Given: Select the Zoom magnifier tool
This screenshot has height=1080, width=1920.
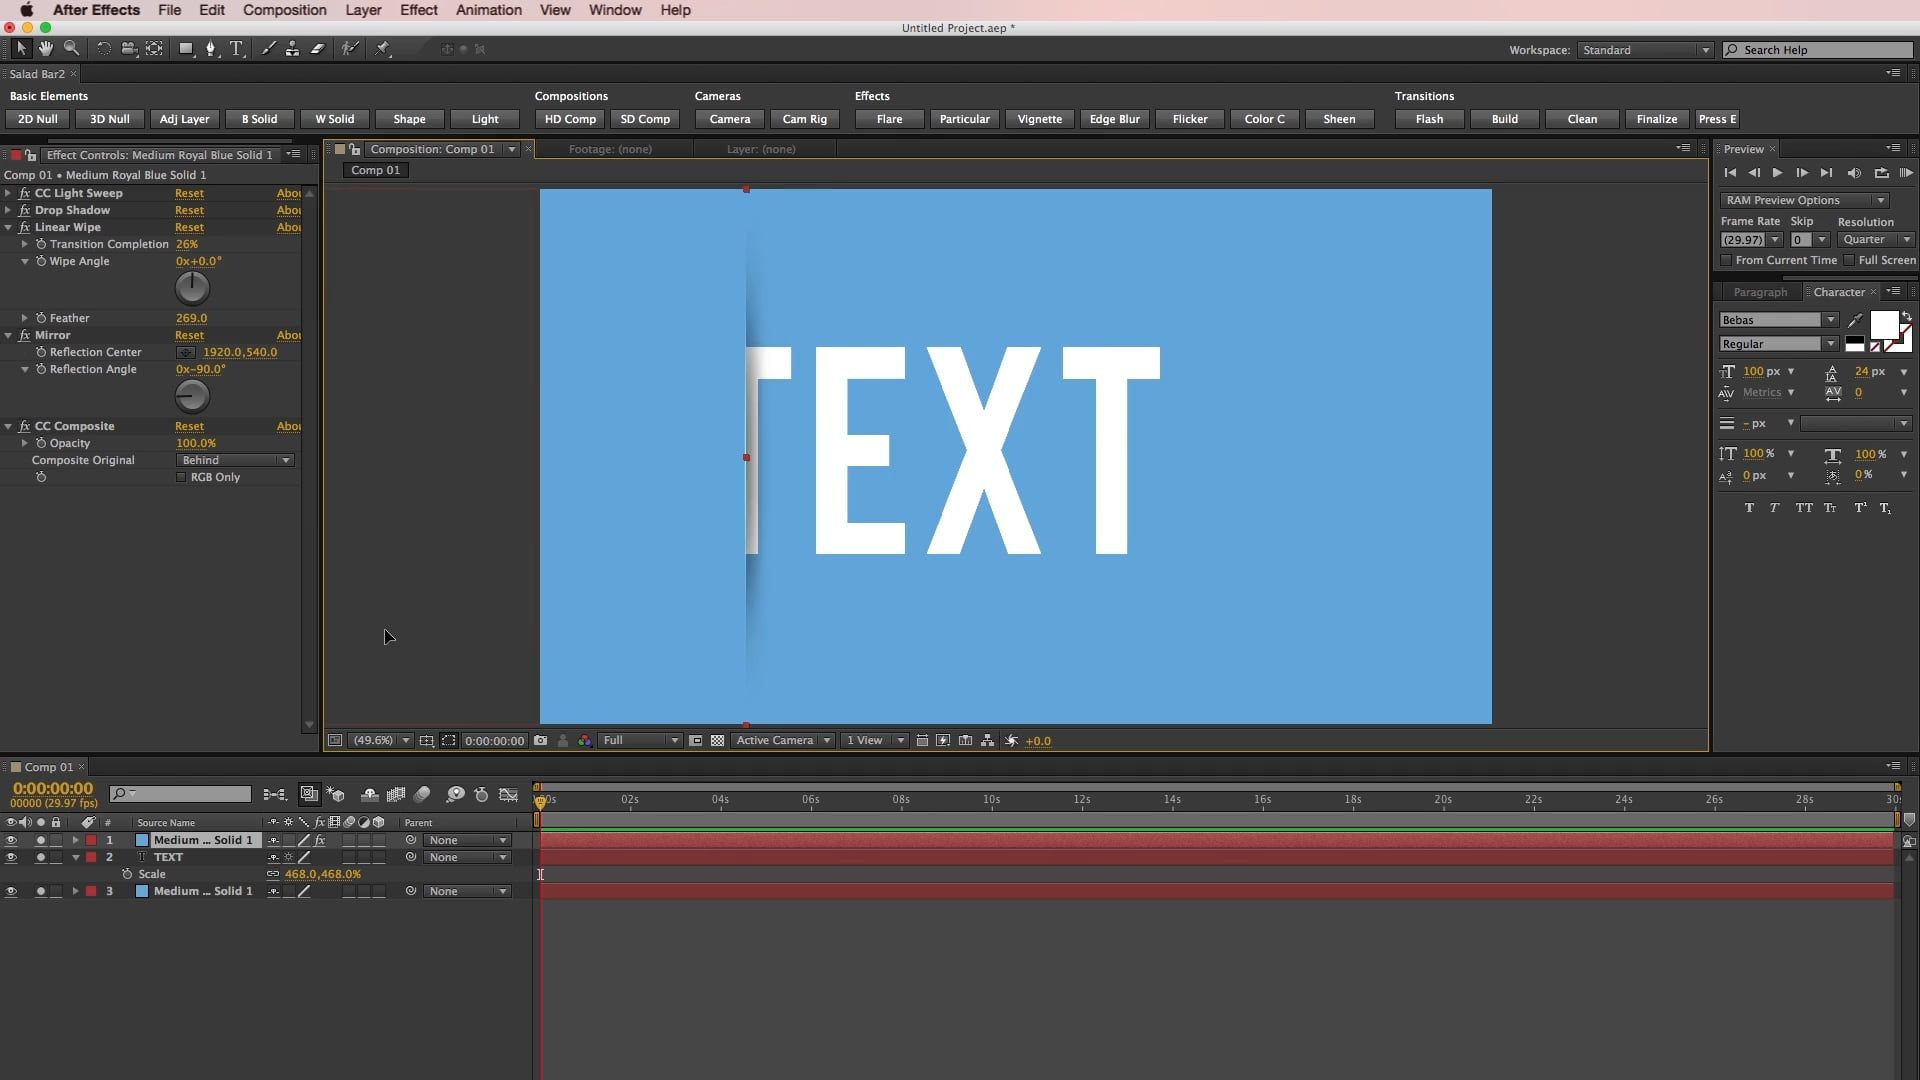Looking at the screenshot, I should (x=71, y=48).
